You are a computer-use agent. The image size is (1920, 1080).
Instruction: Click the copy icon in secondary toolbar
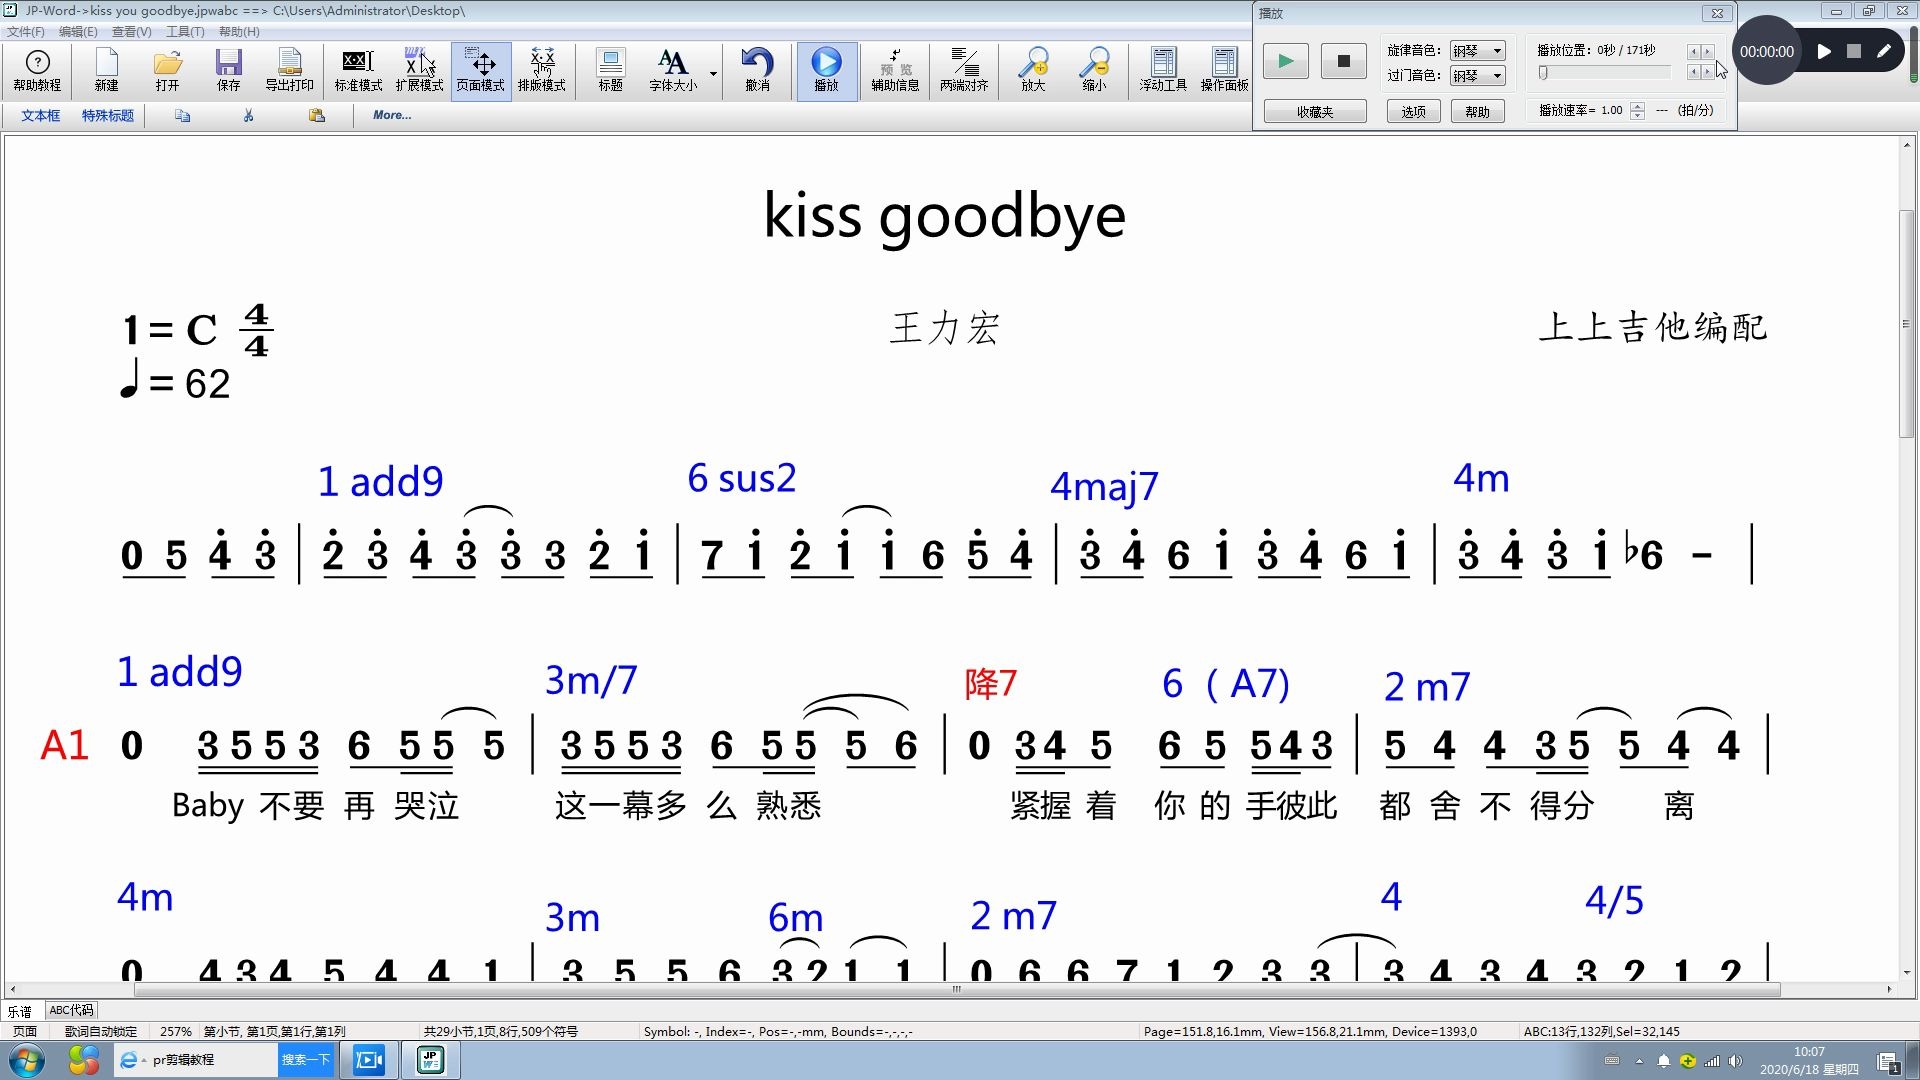pos(182,116)
